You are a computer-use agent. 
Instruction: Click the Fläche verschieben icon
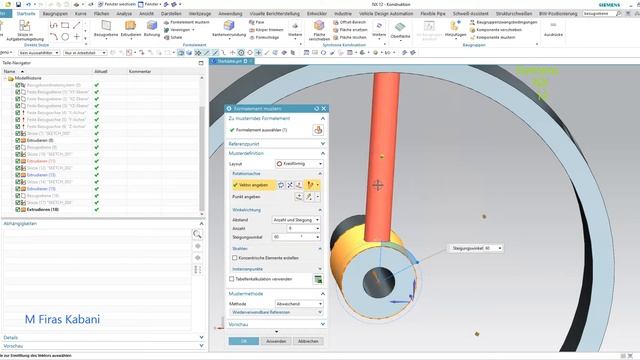point(319,26)
